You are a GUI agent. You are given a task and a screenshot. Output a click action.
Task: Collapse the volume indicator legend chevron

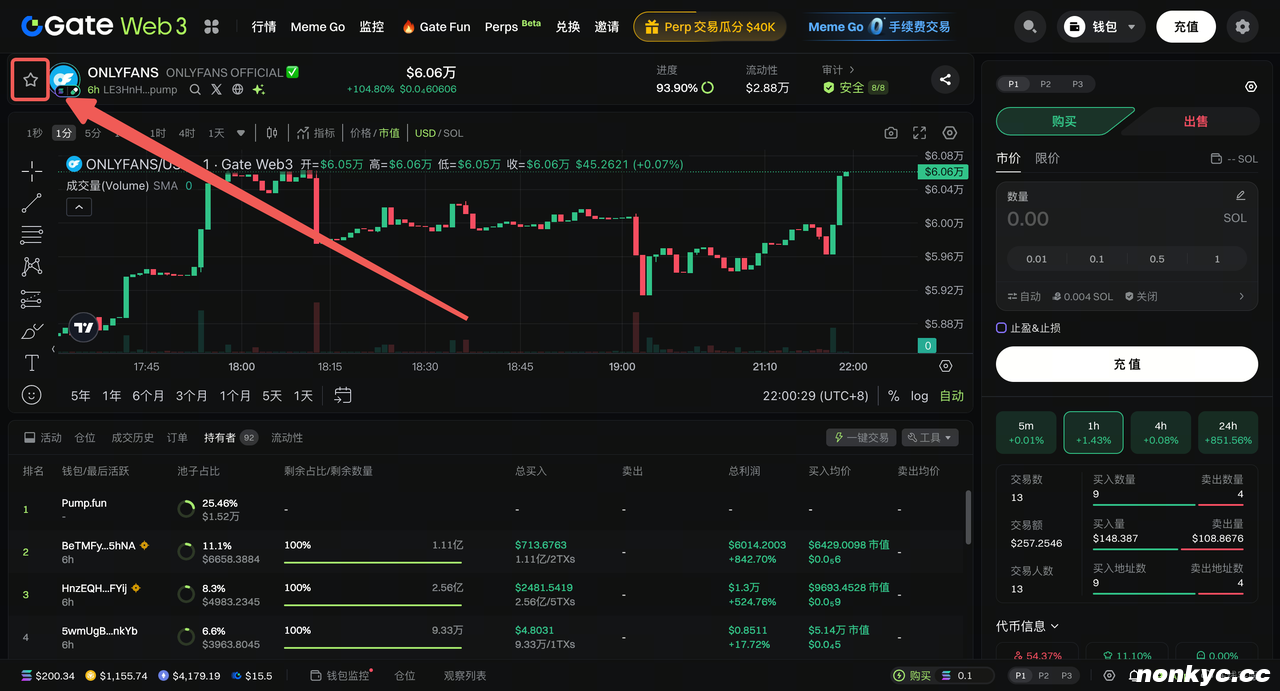[79, 207]
